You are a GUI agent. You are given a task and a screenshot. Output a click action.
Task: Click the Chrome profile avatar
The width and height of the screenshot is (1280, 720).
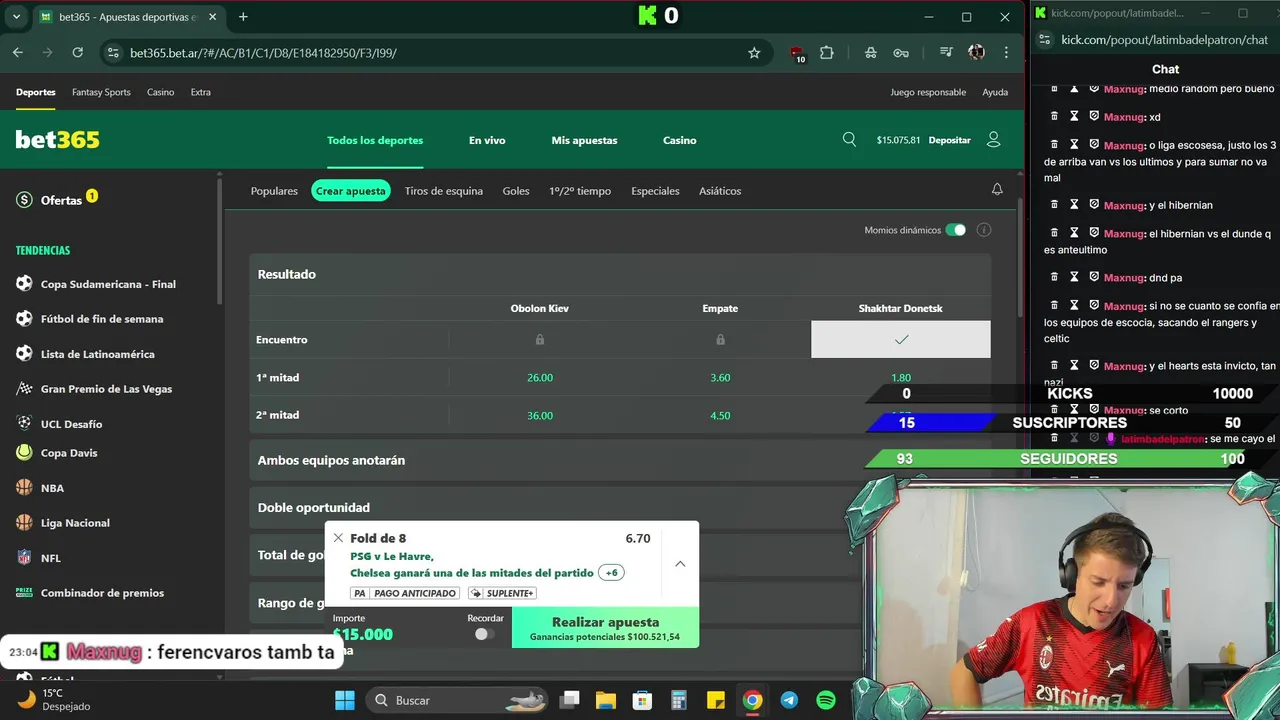(977, 53)
